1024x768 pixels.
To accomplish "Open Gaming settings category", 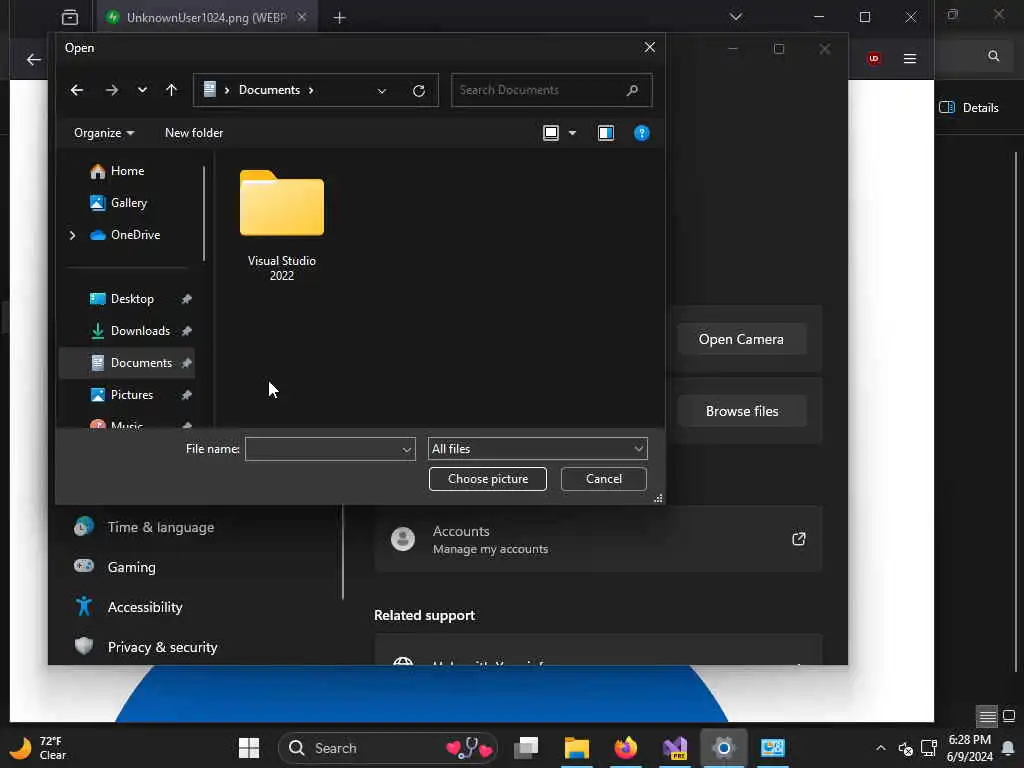I will tap(132, 568).
